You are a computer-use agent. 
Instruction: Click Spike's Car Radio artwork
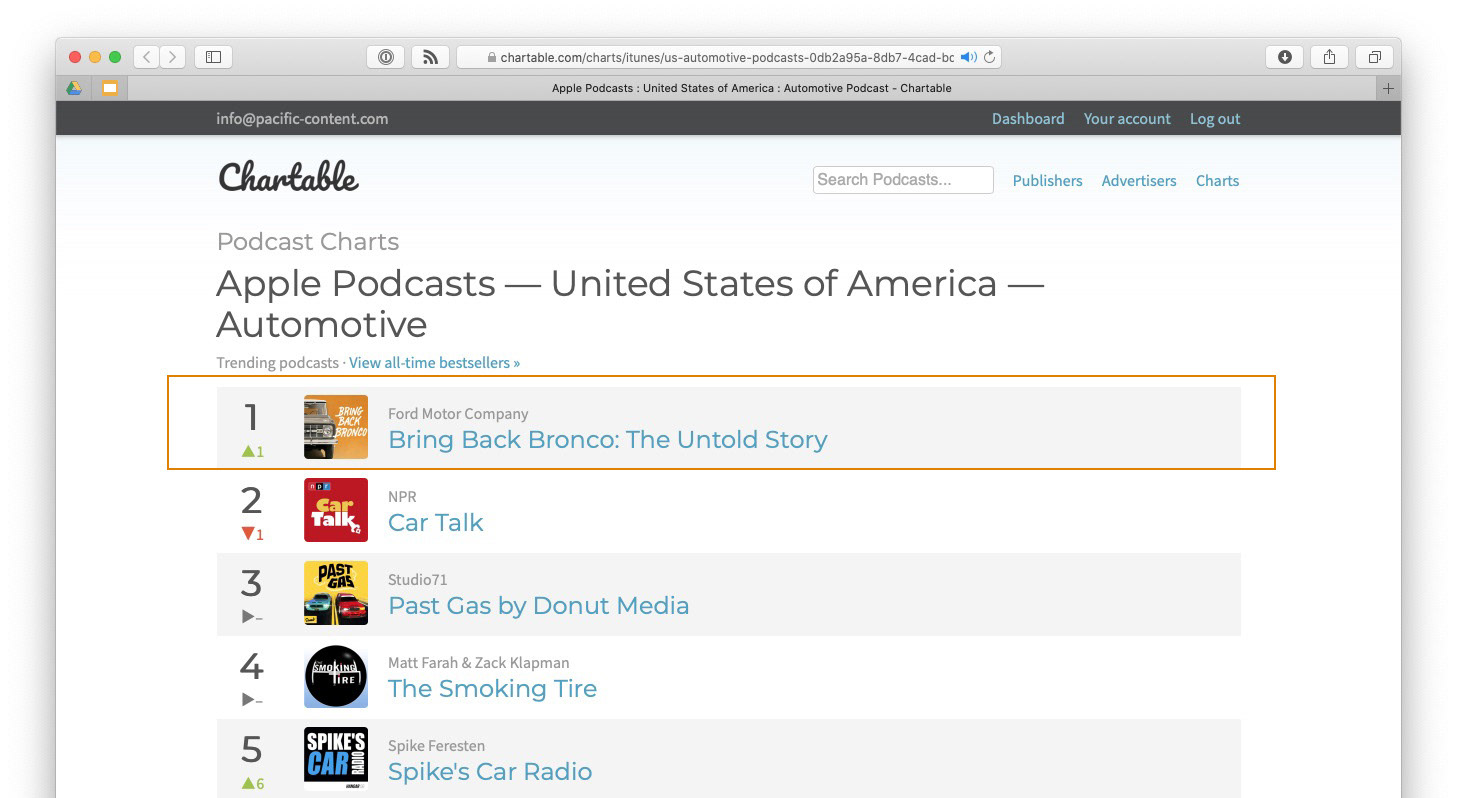click(x=336, y=759)
